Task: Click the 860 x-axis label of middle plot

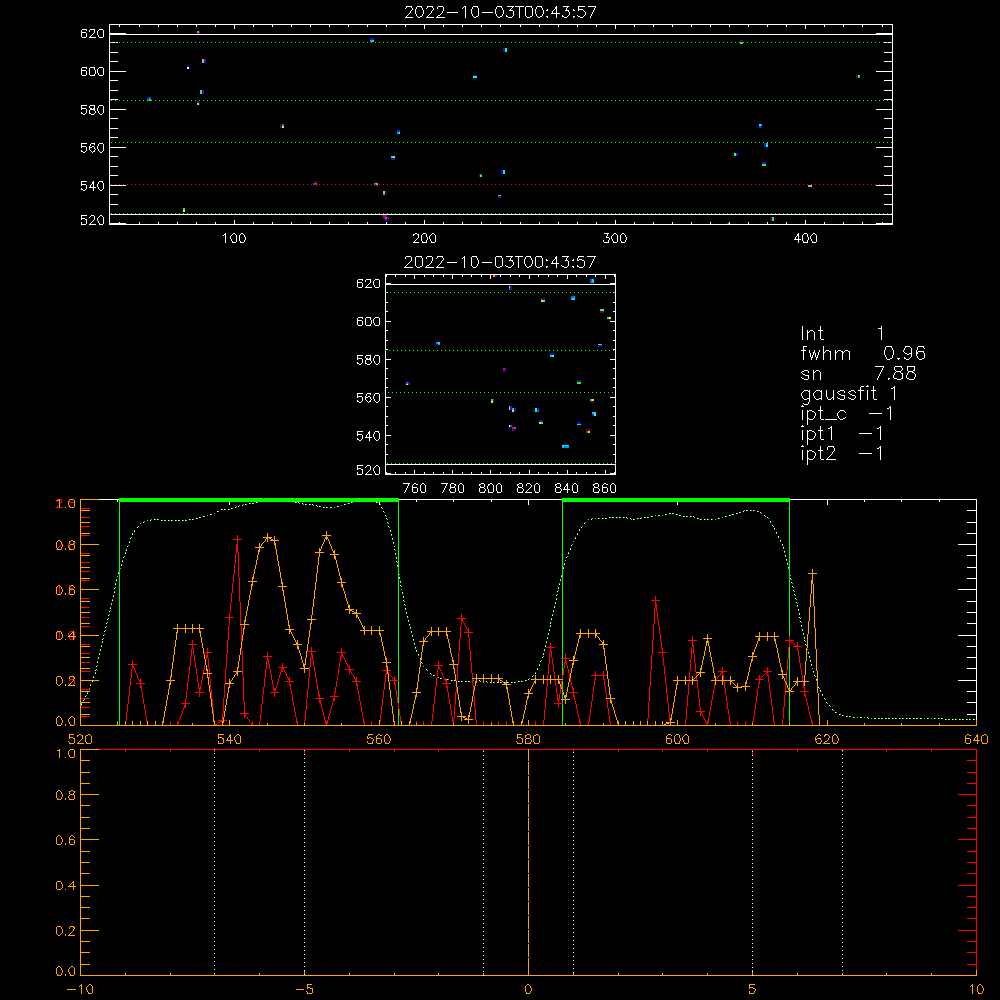Action: (x=605, y=489)
